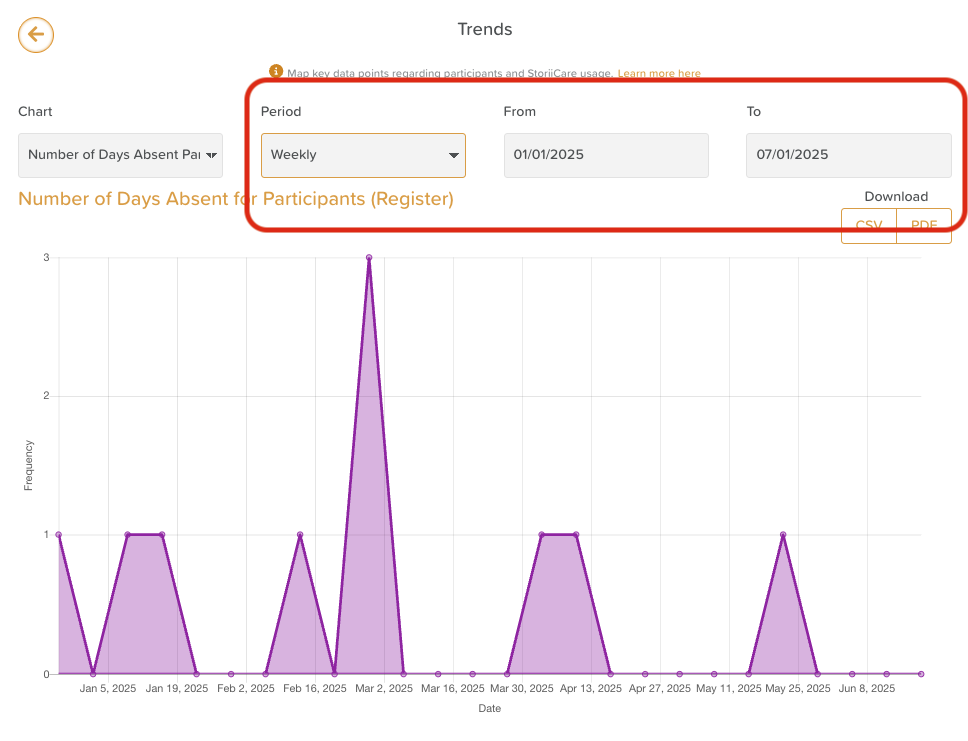Click the info icon beside the description
This screenshot has width=968, height=741.
pos(276,72)
